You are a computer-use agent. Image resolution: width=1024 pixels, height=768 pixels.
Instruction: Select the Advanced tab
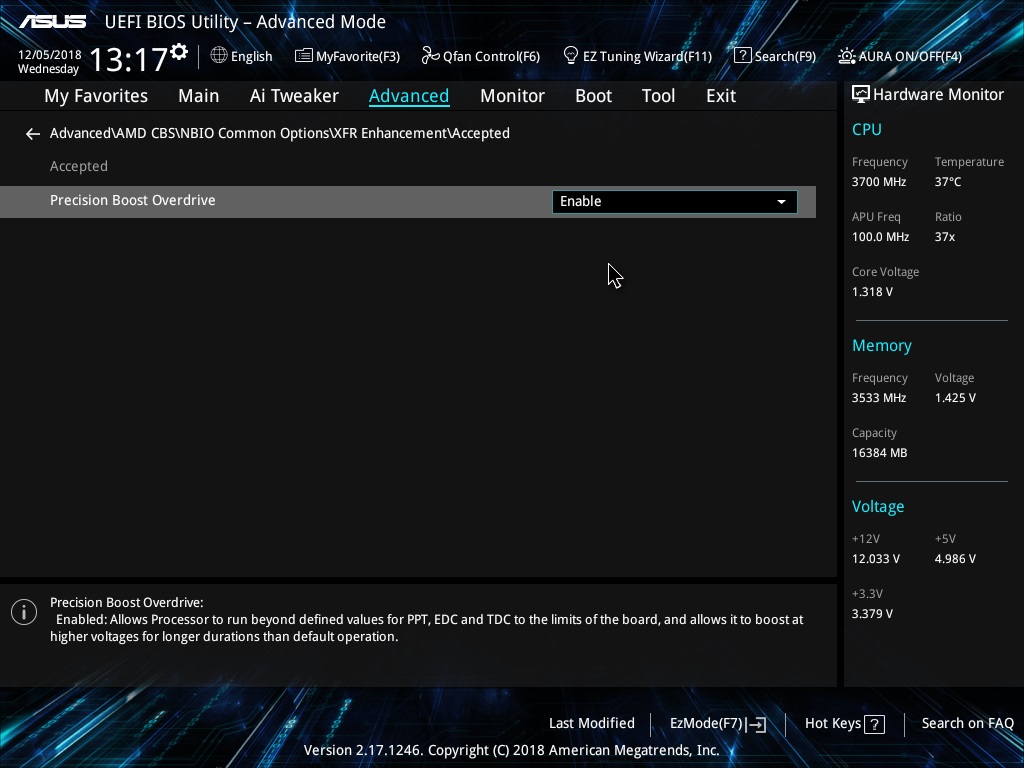[x=409, y=96]
